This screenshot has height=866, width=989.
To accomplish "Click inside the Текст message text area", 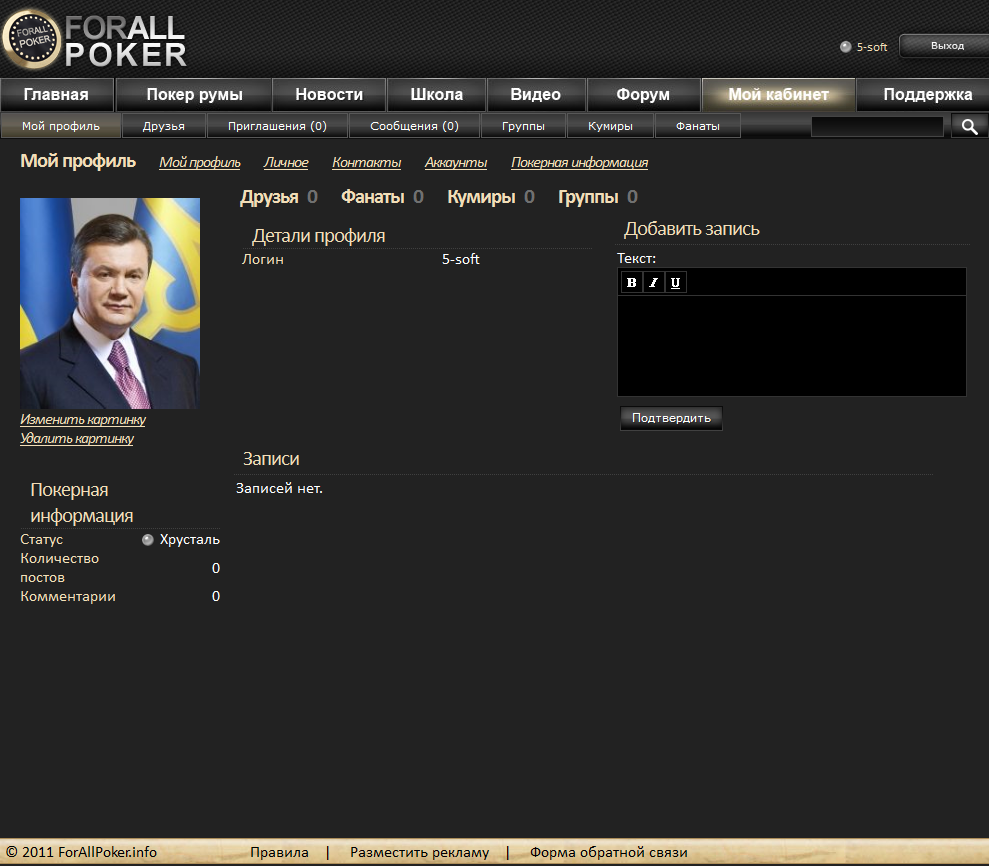I will pos(792,346).
